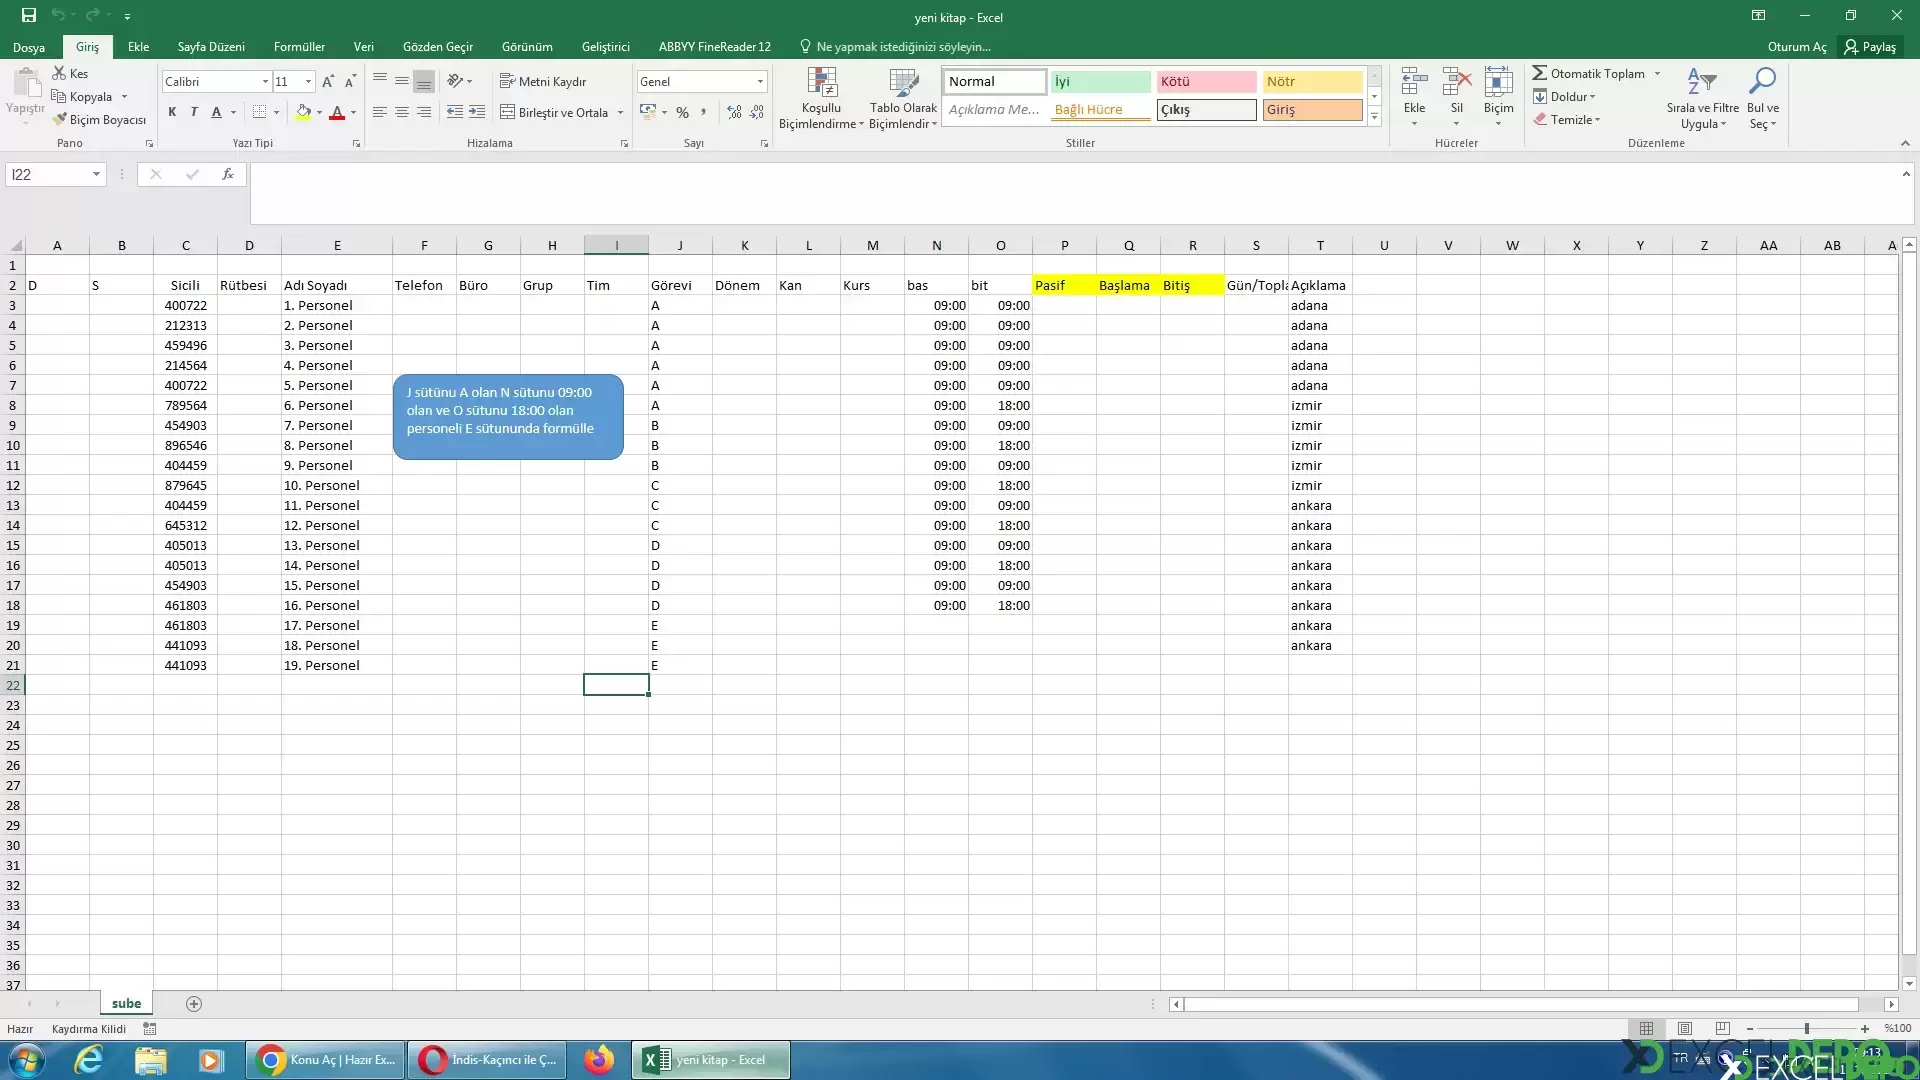
Task: Switch to Formüller tab
Action: point(299,46)
